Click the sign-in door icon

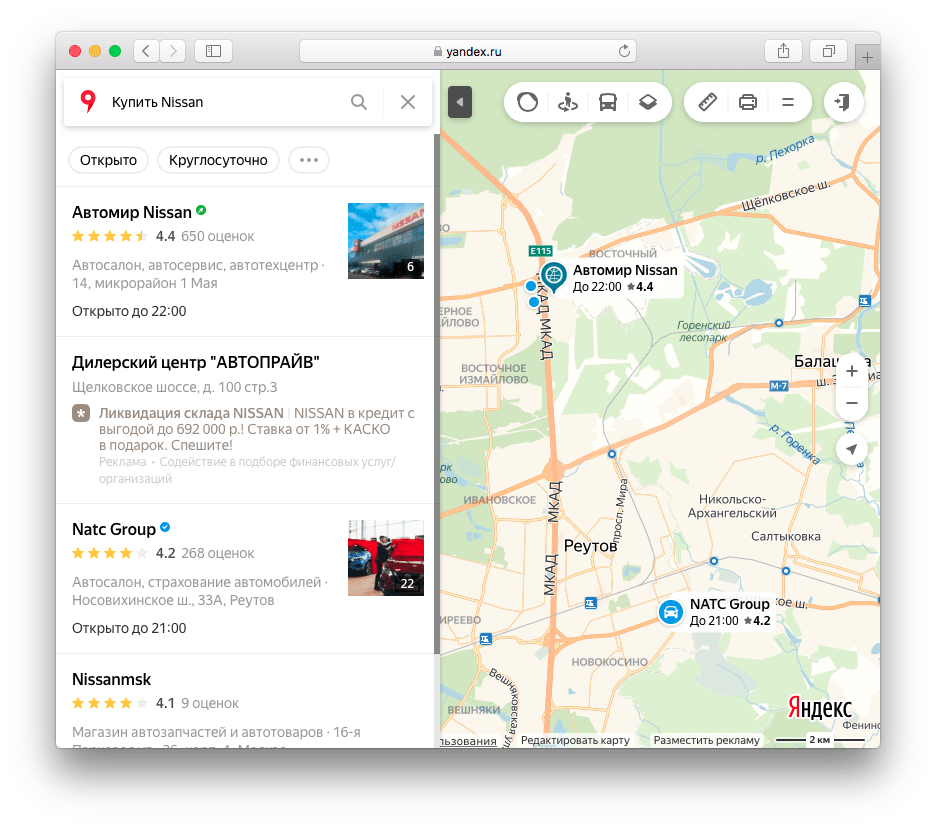point(843,102)
